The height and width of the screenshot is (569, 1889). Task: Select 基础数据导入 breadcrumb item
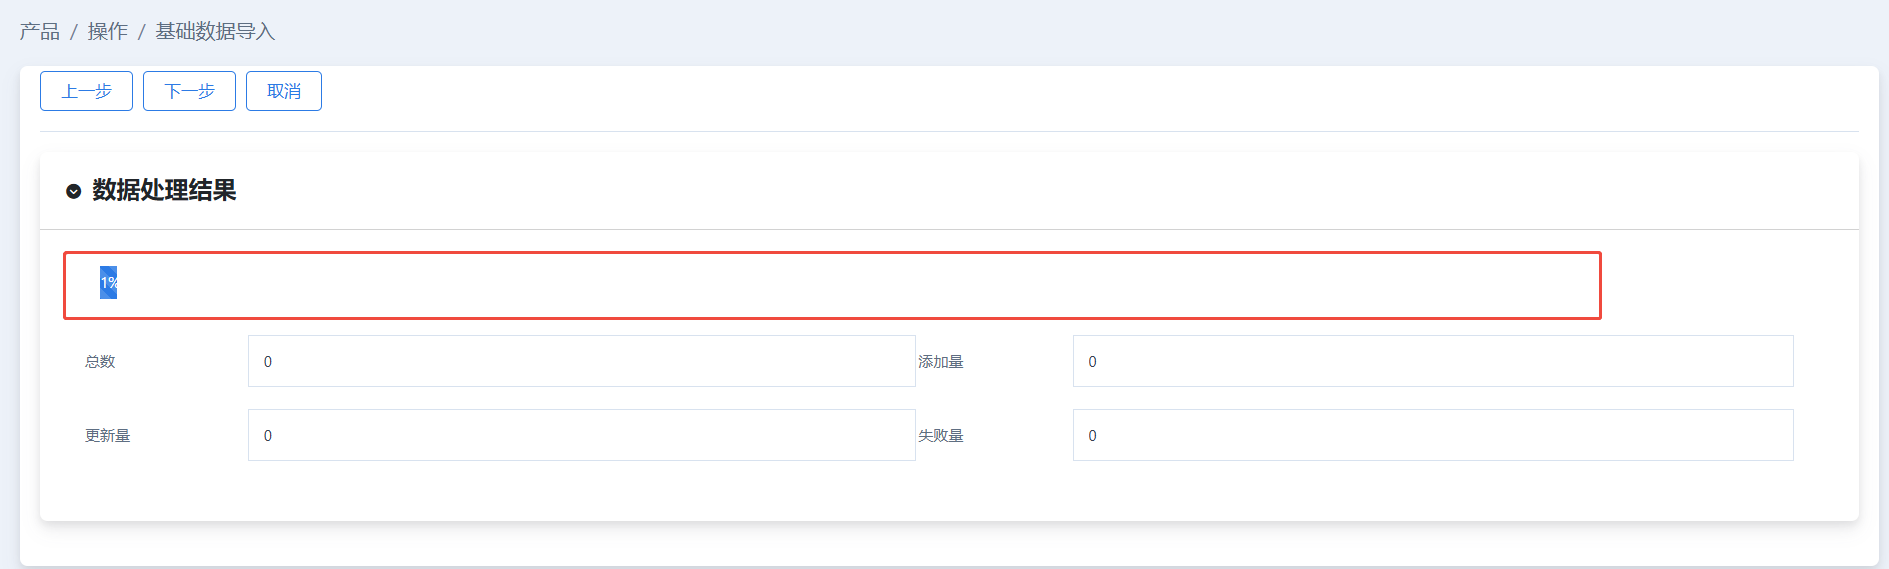(215, 32)
